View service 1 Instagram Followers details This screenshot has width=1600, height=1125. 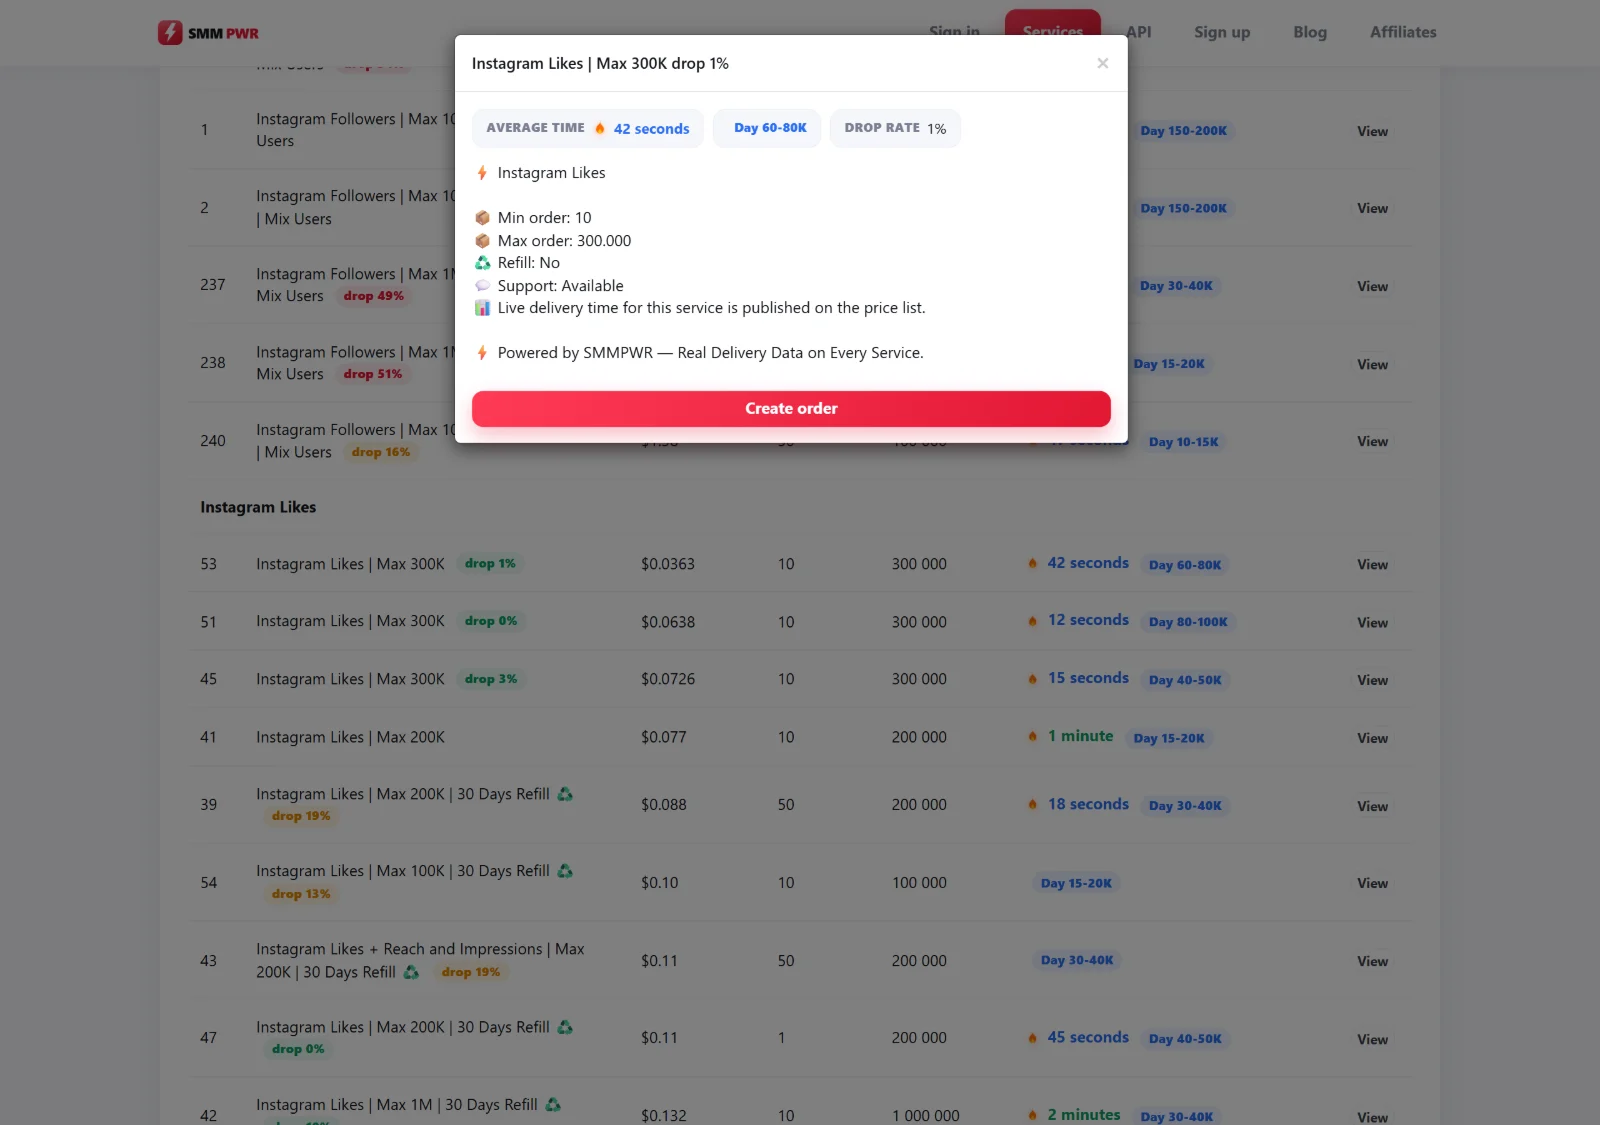pos(1372,132)
